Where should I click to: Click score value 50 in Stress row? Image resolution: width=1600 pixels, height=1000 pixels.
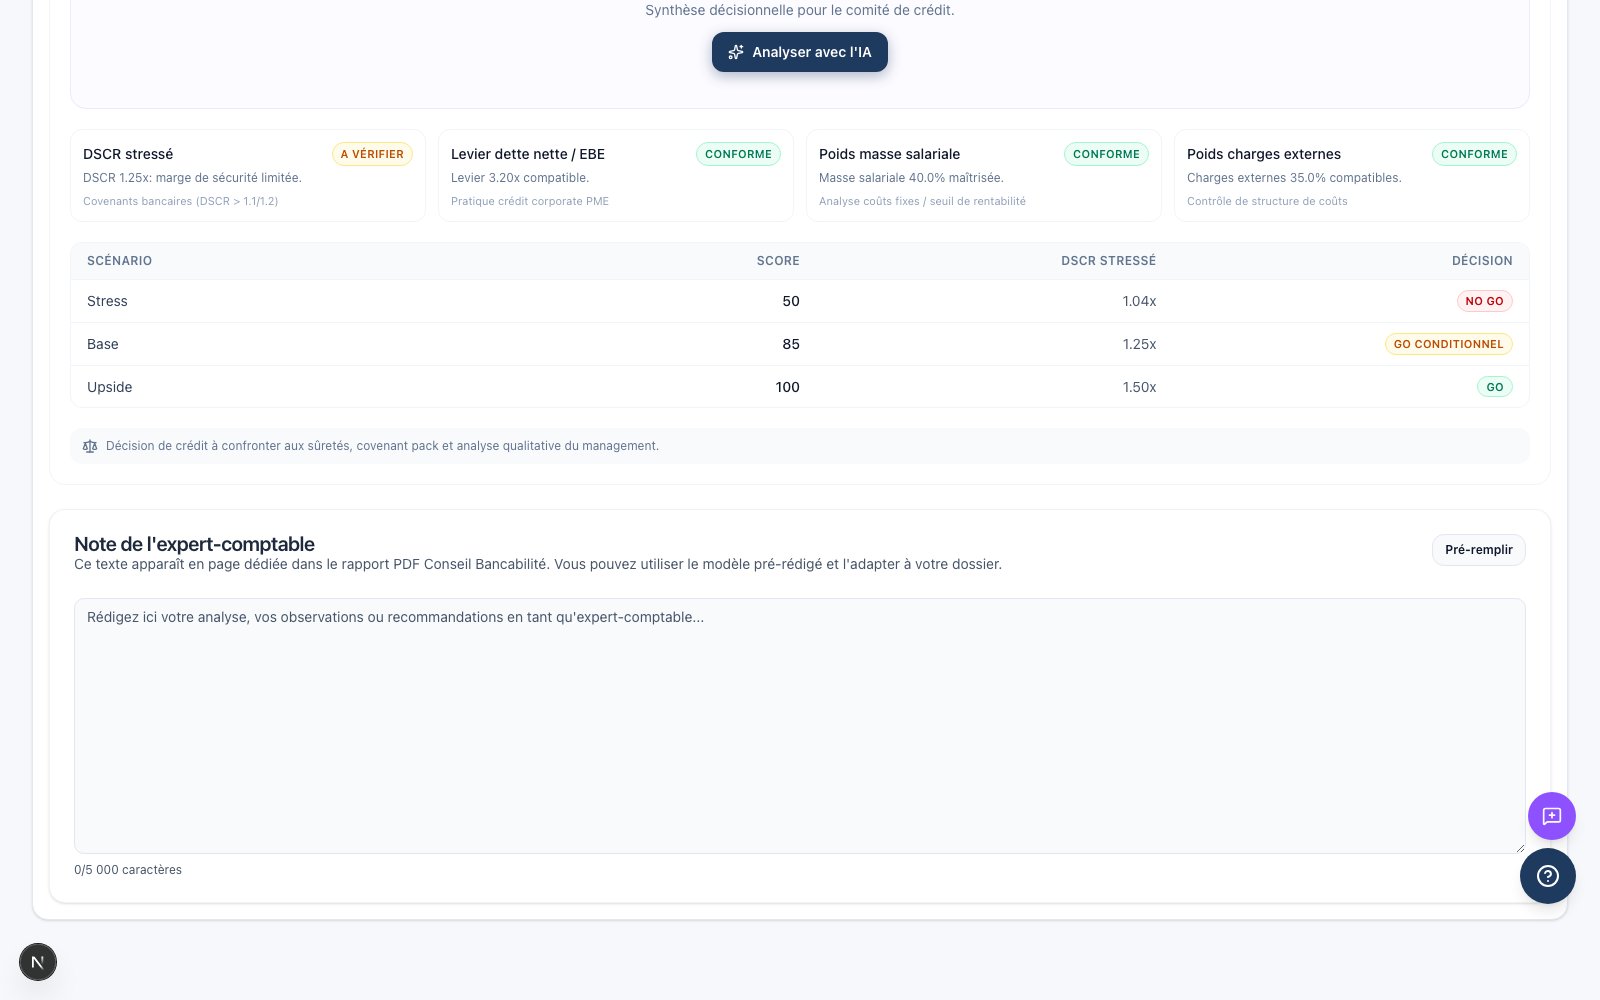791,301
